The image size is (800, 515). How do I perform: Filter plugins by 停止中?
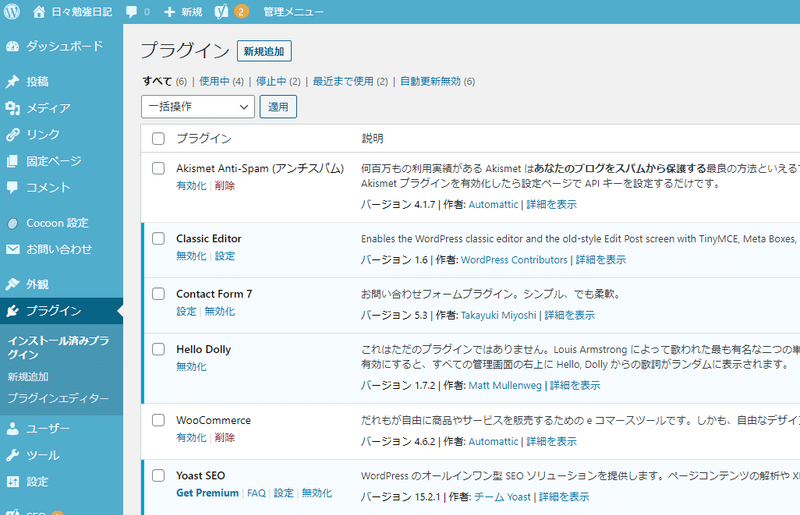click(271, 81)
